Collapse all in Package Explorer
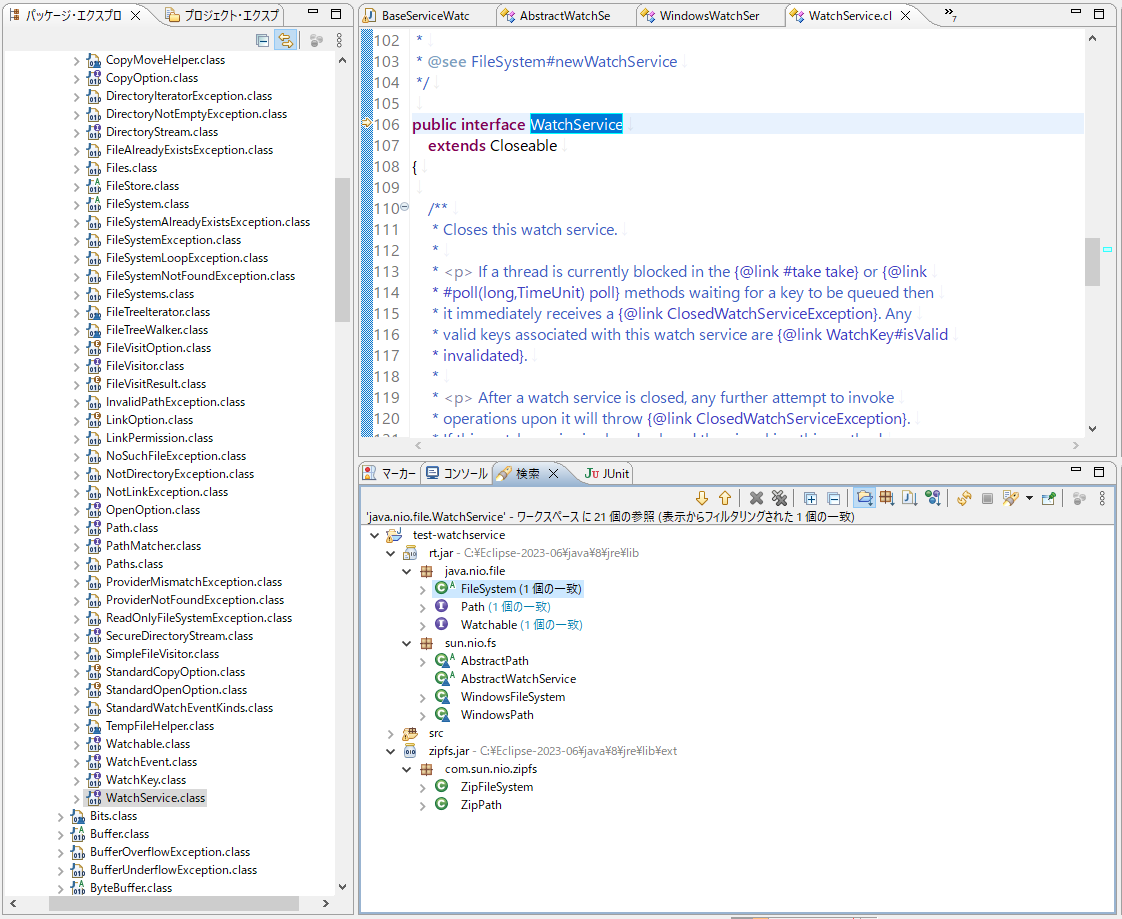The height and width of the screenshot is (919, 1122). pos(262,40)
